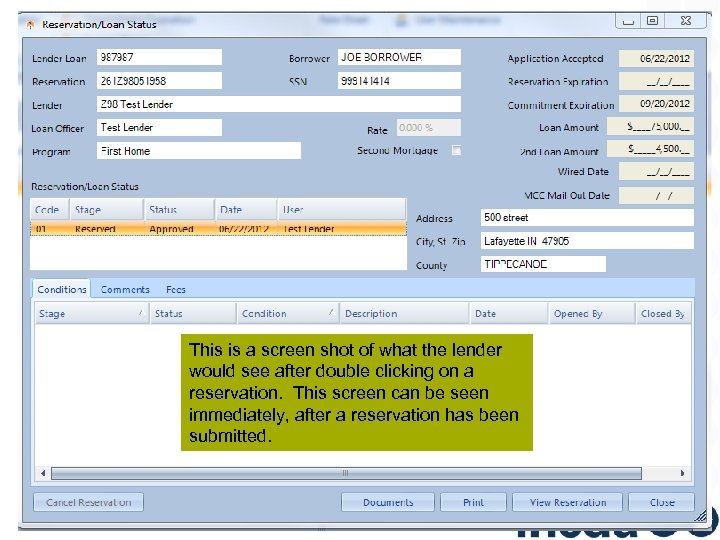Minimize the Reservation/Loan Status window
This screenshot has height=540, width=720.
click(x=628, y=21)
